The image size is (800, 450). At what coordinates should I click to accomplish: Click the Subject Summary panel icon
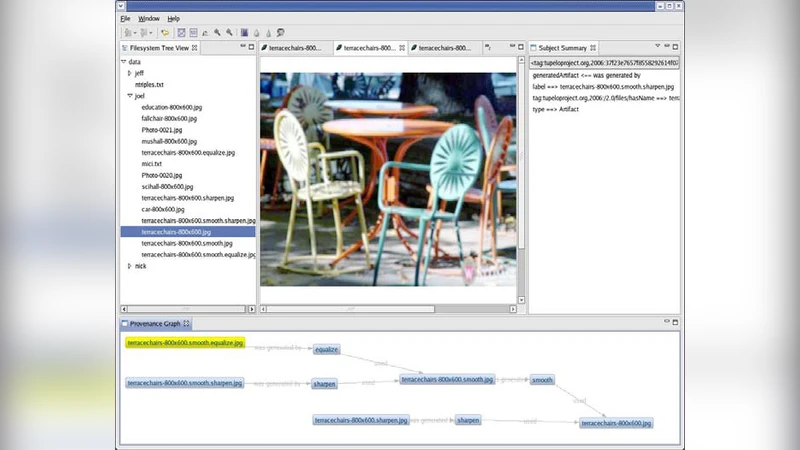pos(534,48)
